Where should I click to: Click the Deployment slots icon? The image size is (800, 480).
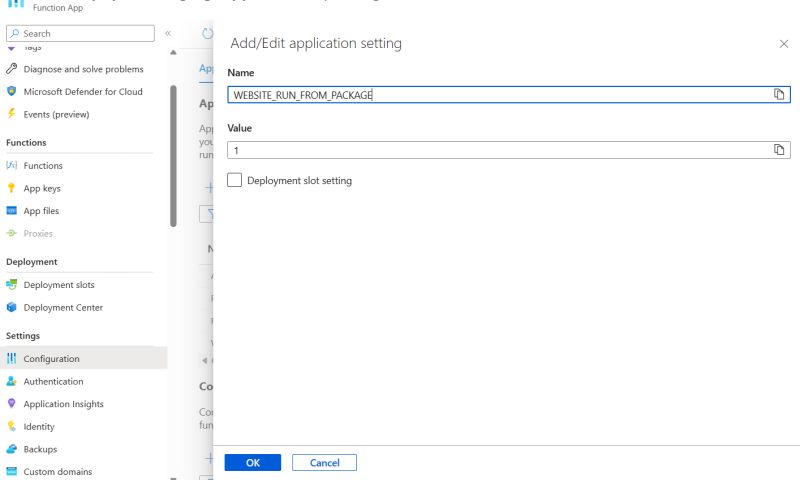(x=11, y=285)
